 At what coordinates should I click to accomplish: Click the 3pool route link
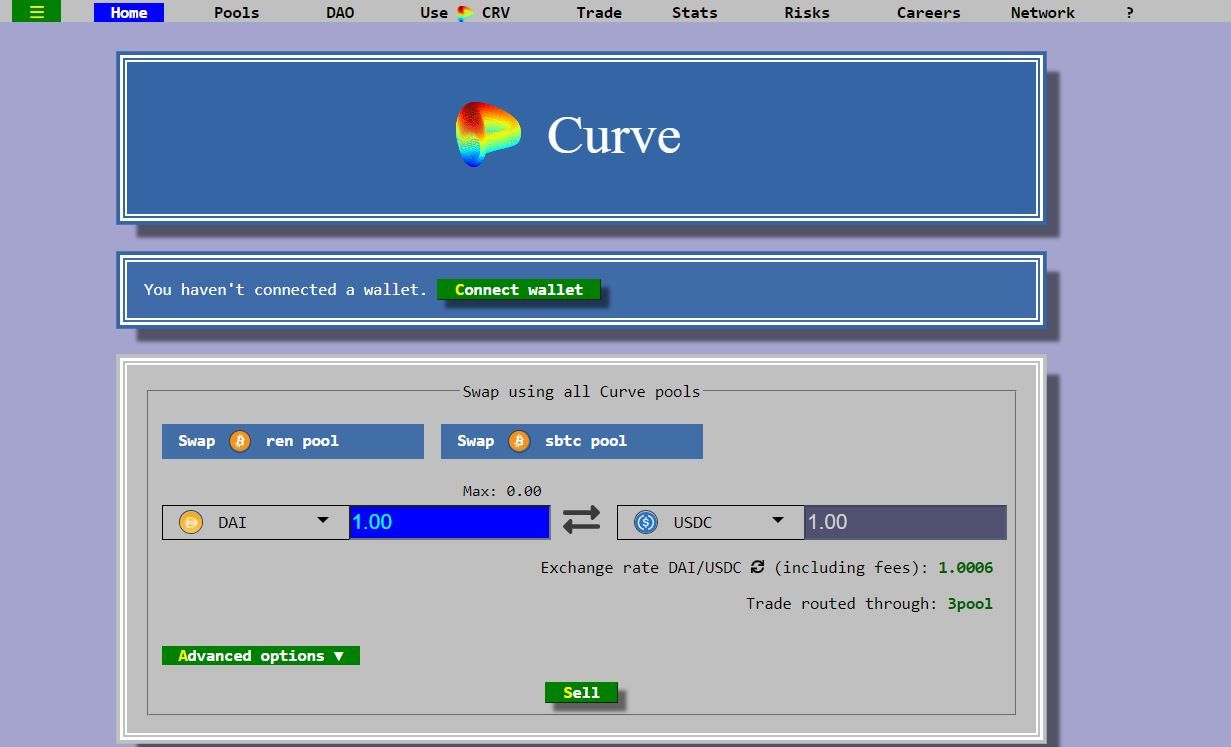[x=970, y=604]
